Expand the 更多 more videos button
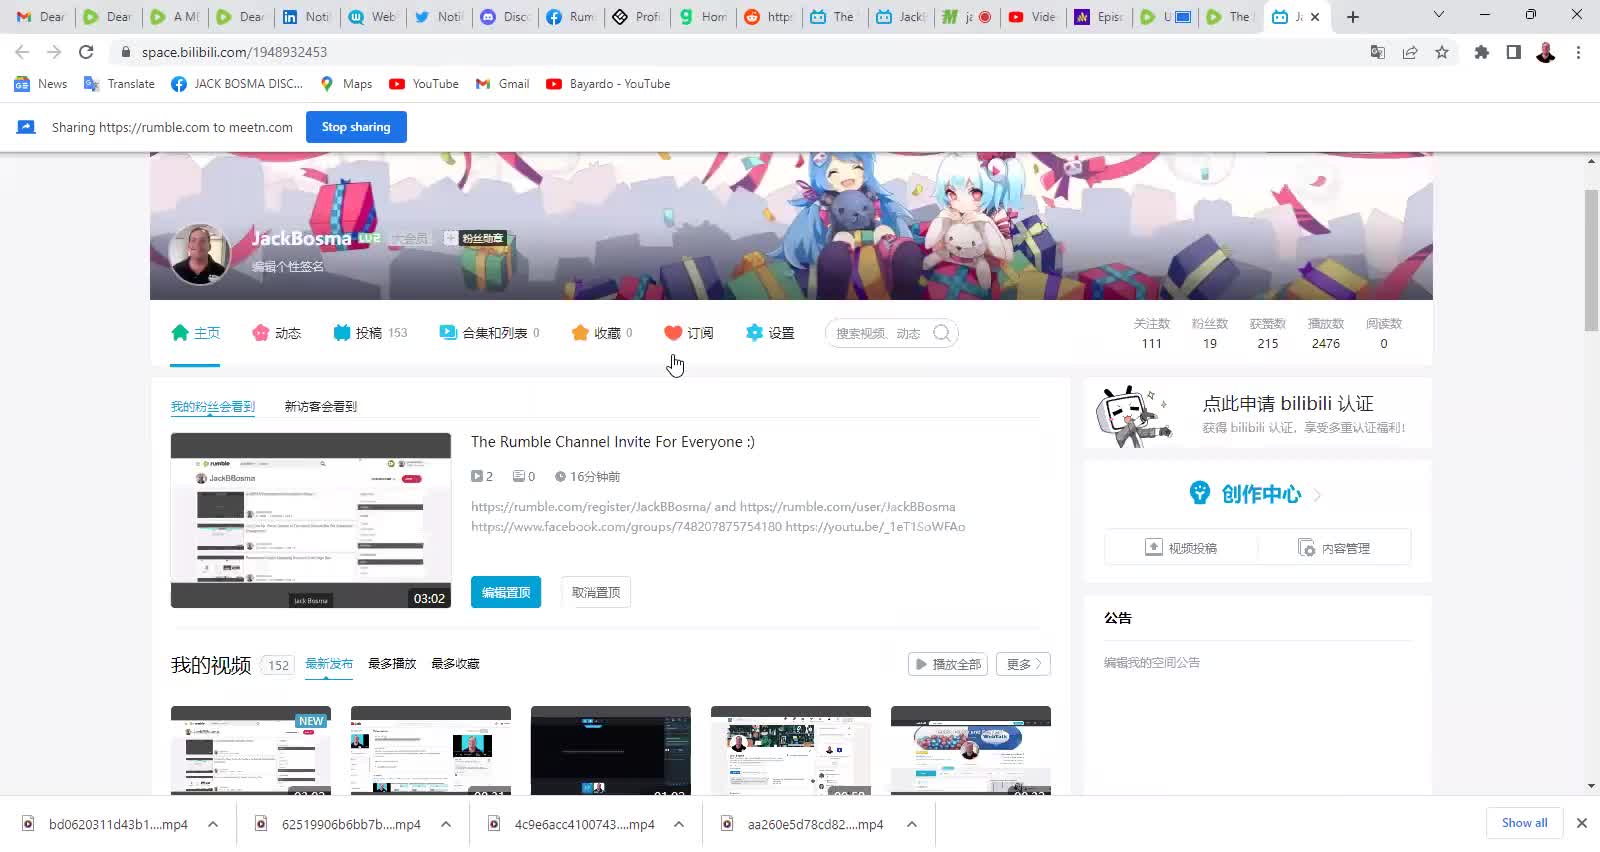This screenshot has height=852, width=1600. pos(1023,664)
